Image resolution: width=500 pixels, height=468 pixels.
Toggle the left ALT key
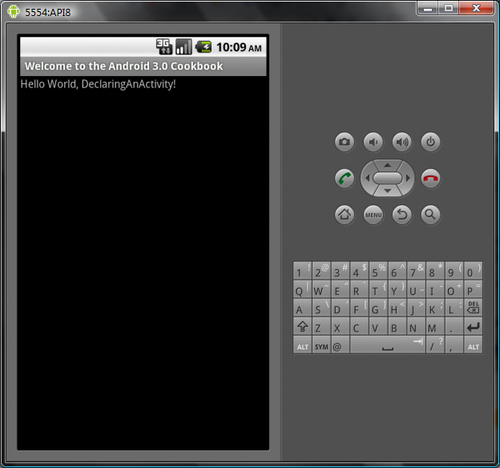[303, 346]
